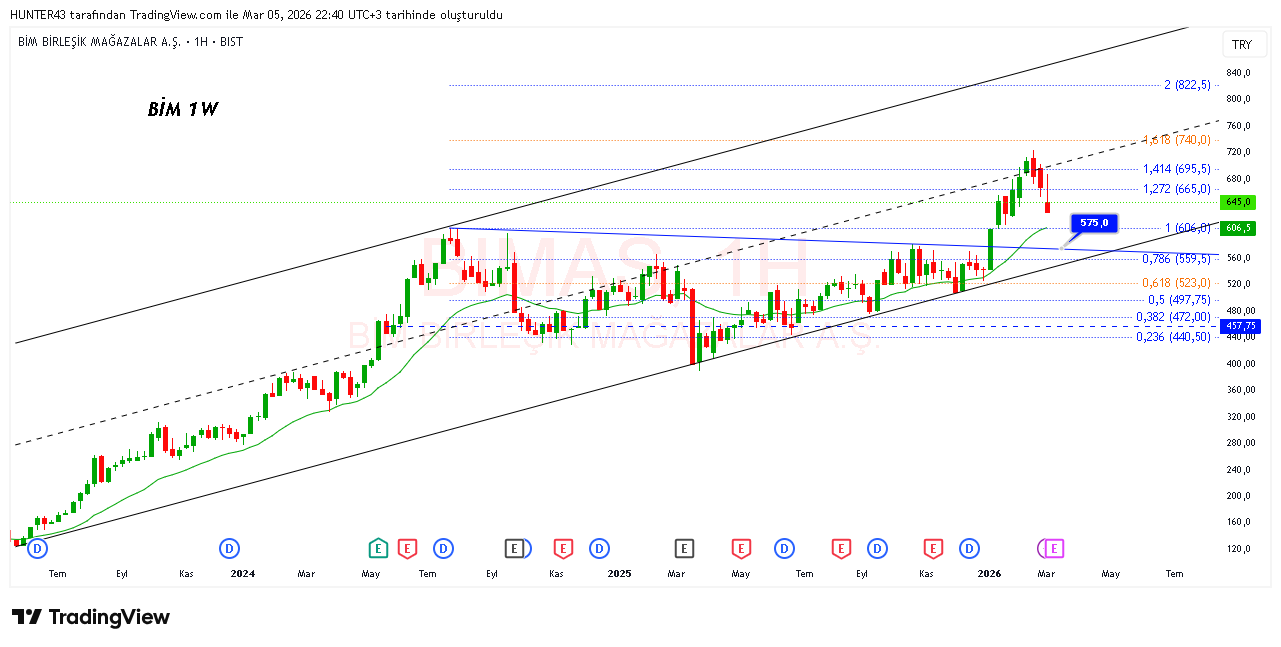Click the 2025 label on time axis
Image resolution: width=1281 pixels, height=647 pixels.
pyautogui.click(x=620, y=574)
